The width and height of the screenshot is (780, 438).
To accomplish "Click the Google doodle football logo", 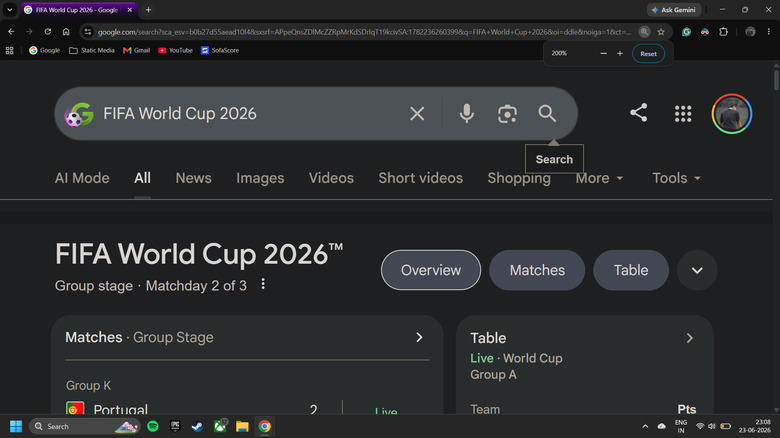I will tap(79, 114).
